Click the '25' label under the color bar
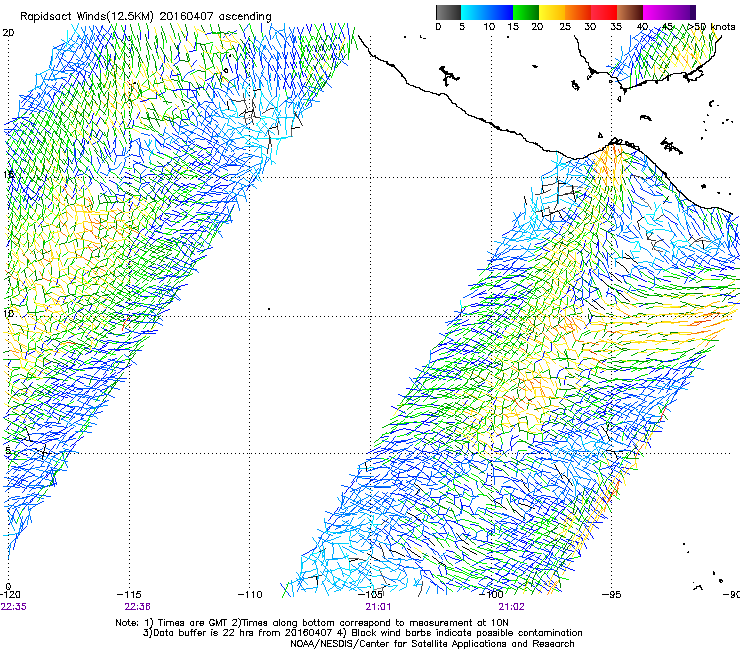Screen dimensions: 740x650 [x=565, y=27]
